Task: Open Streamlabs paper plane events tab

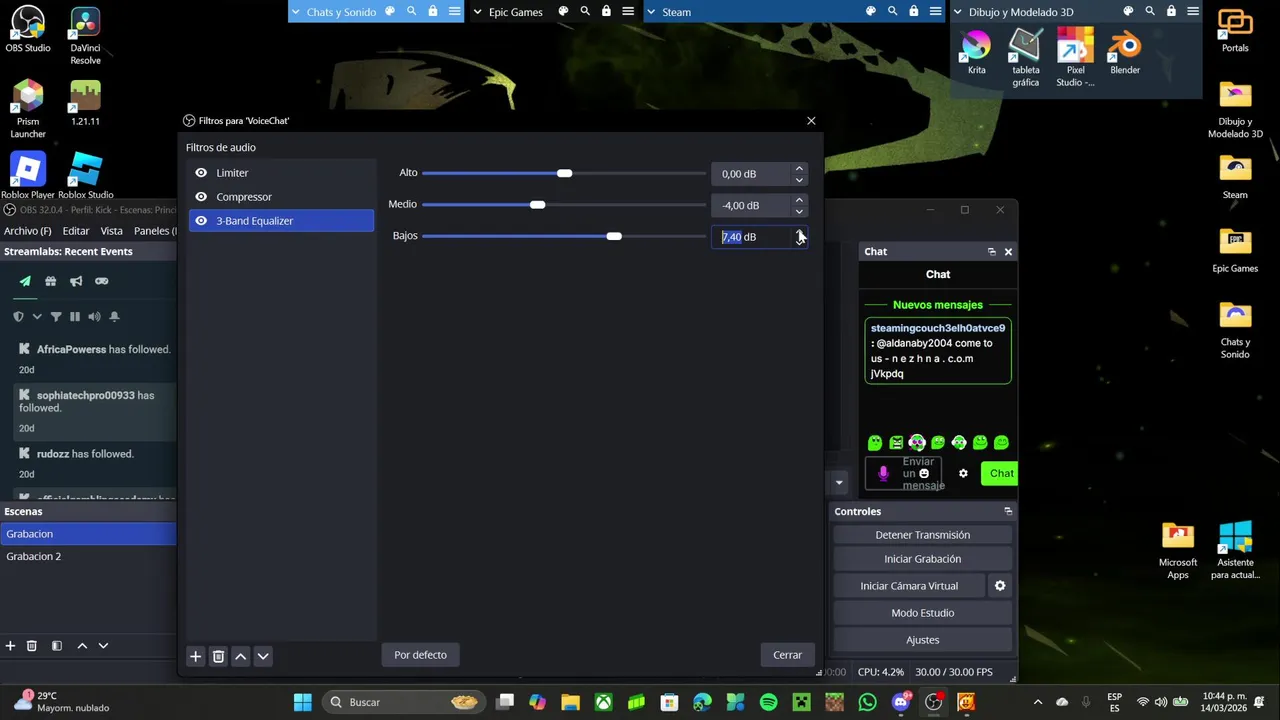Action: point(25,282)
